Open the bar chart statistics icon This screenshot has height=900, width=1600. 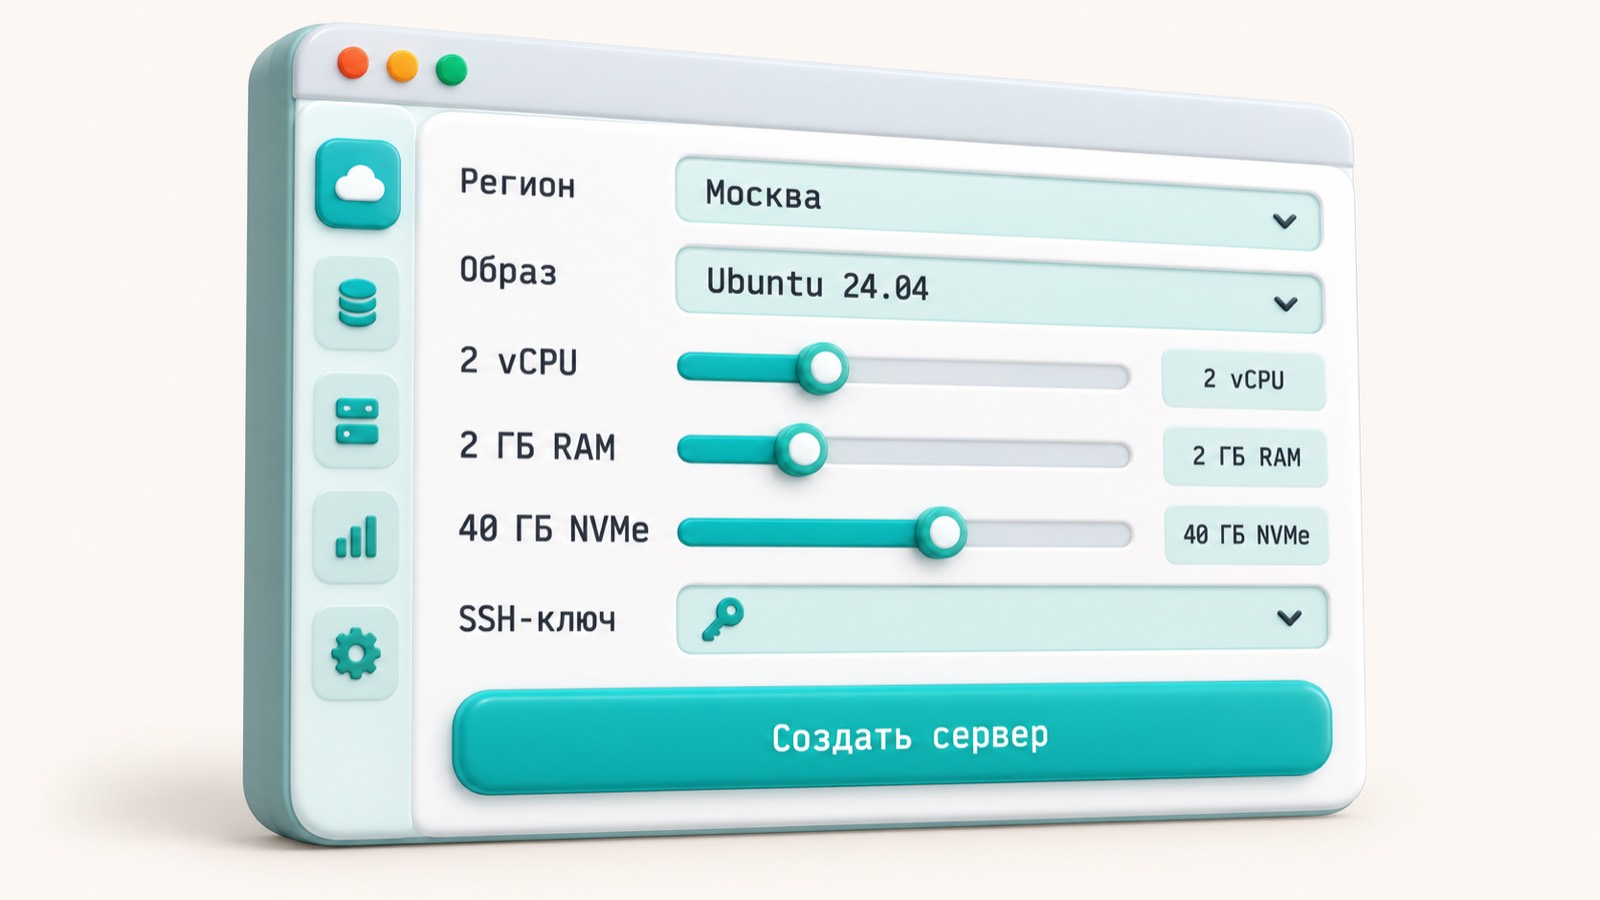pos(356,537)
